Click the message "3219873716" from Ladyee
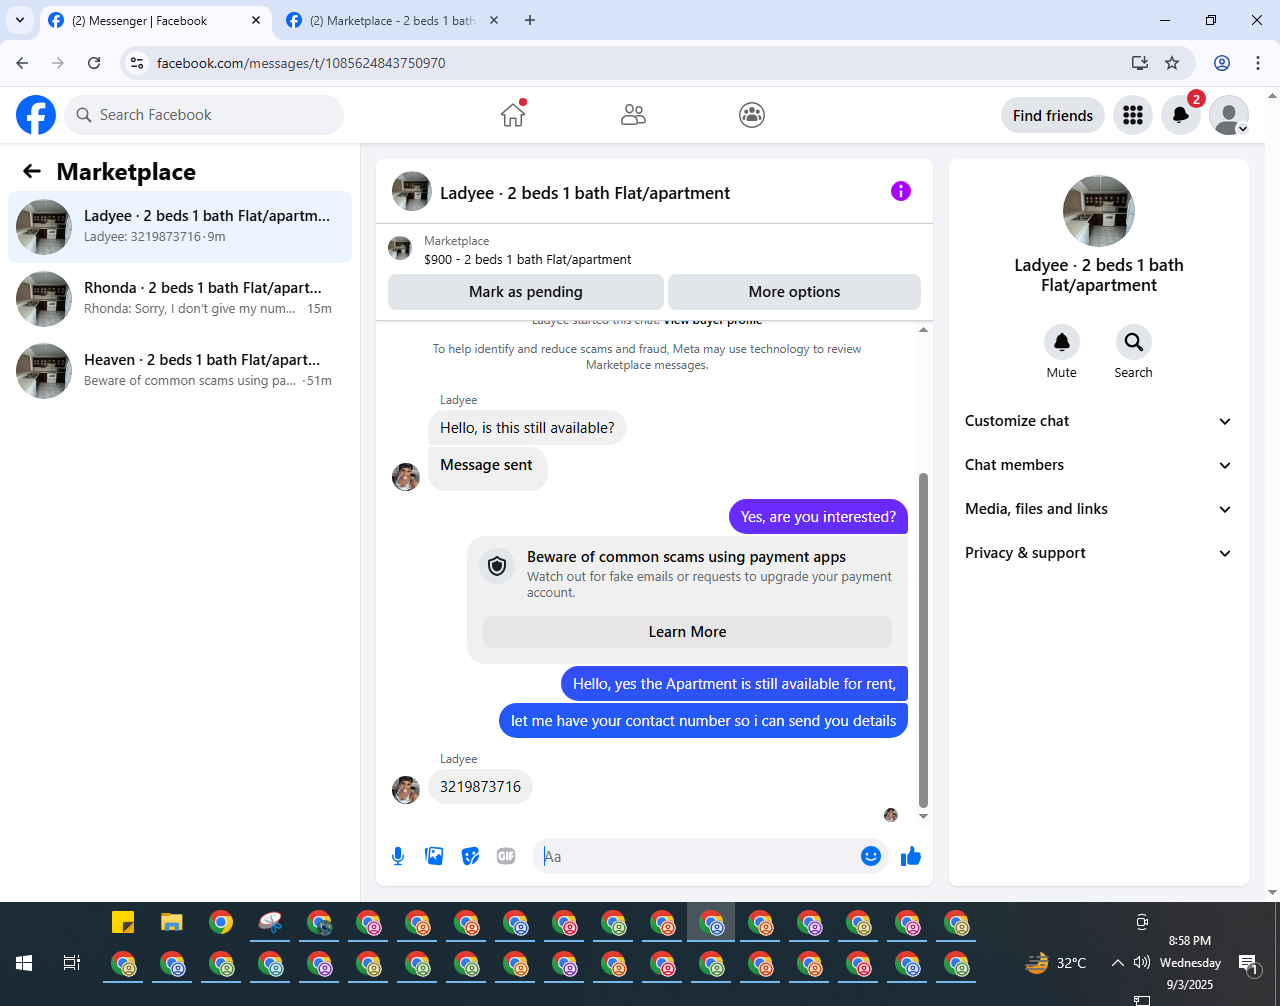The height and width of the screenshot is (1006, 1280). pos(480,787)
